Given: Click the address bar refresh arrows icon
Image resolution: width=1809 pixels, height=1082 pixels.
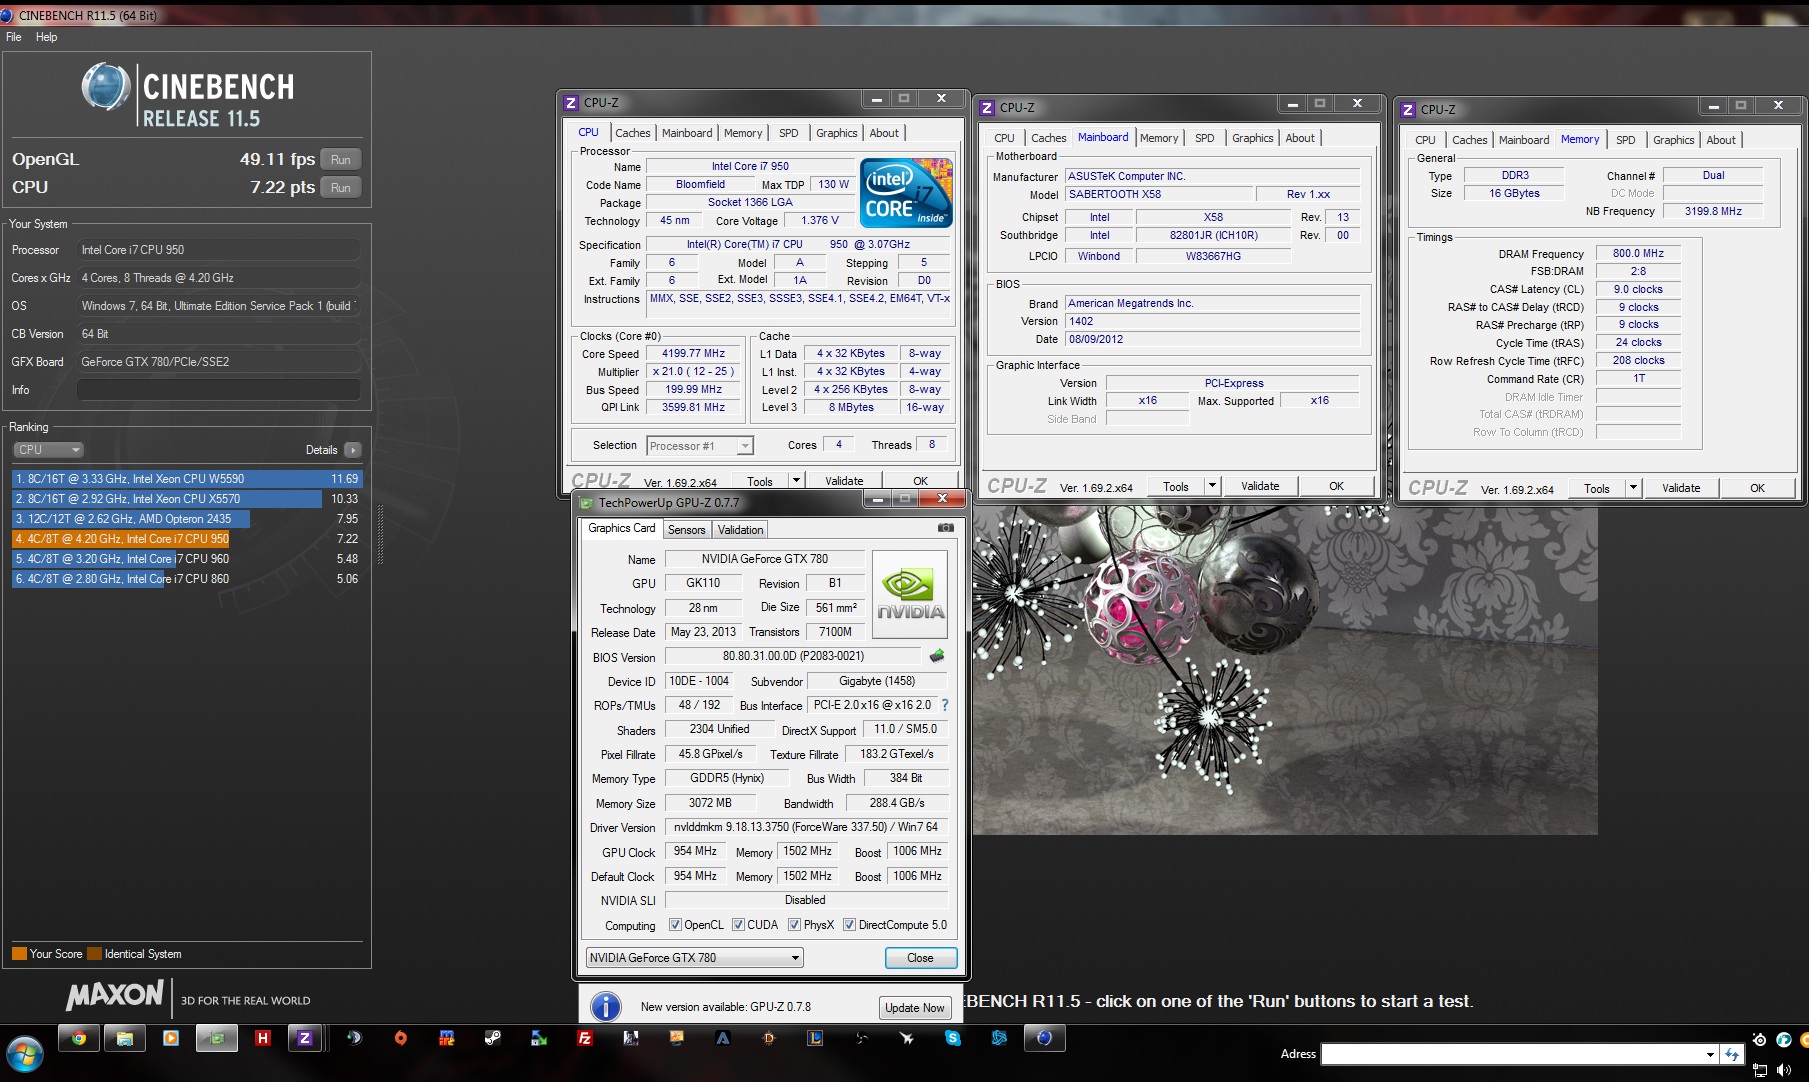Looking at the screenshot, I should [x=1732, y=1054].
